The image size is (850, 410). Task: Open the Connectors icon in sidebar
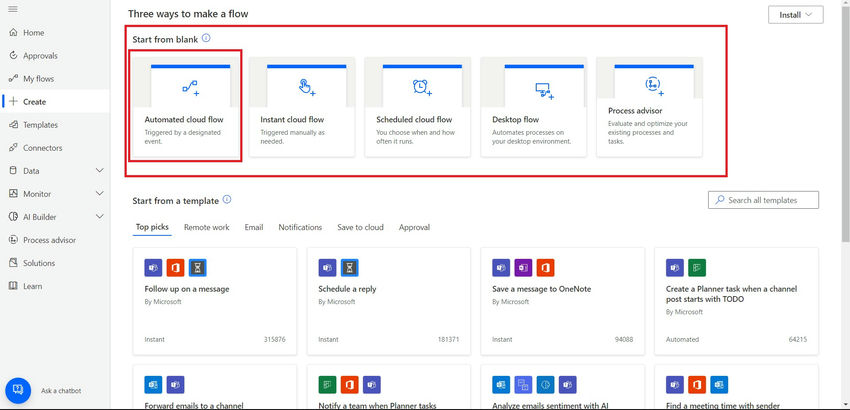[x=12, y=148]
